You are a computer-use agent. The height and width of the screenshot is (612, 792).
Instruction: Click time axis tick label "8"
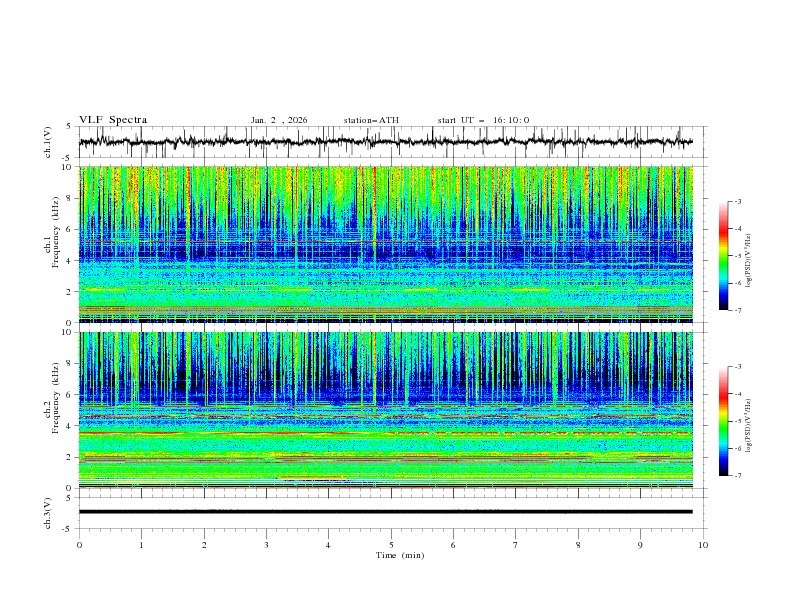pos(578,545)
